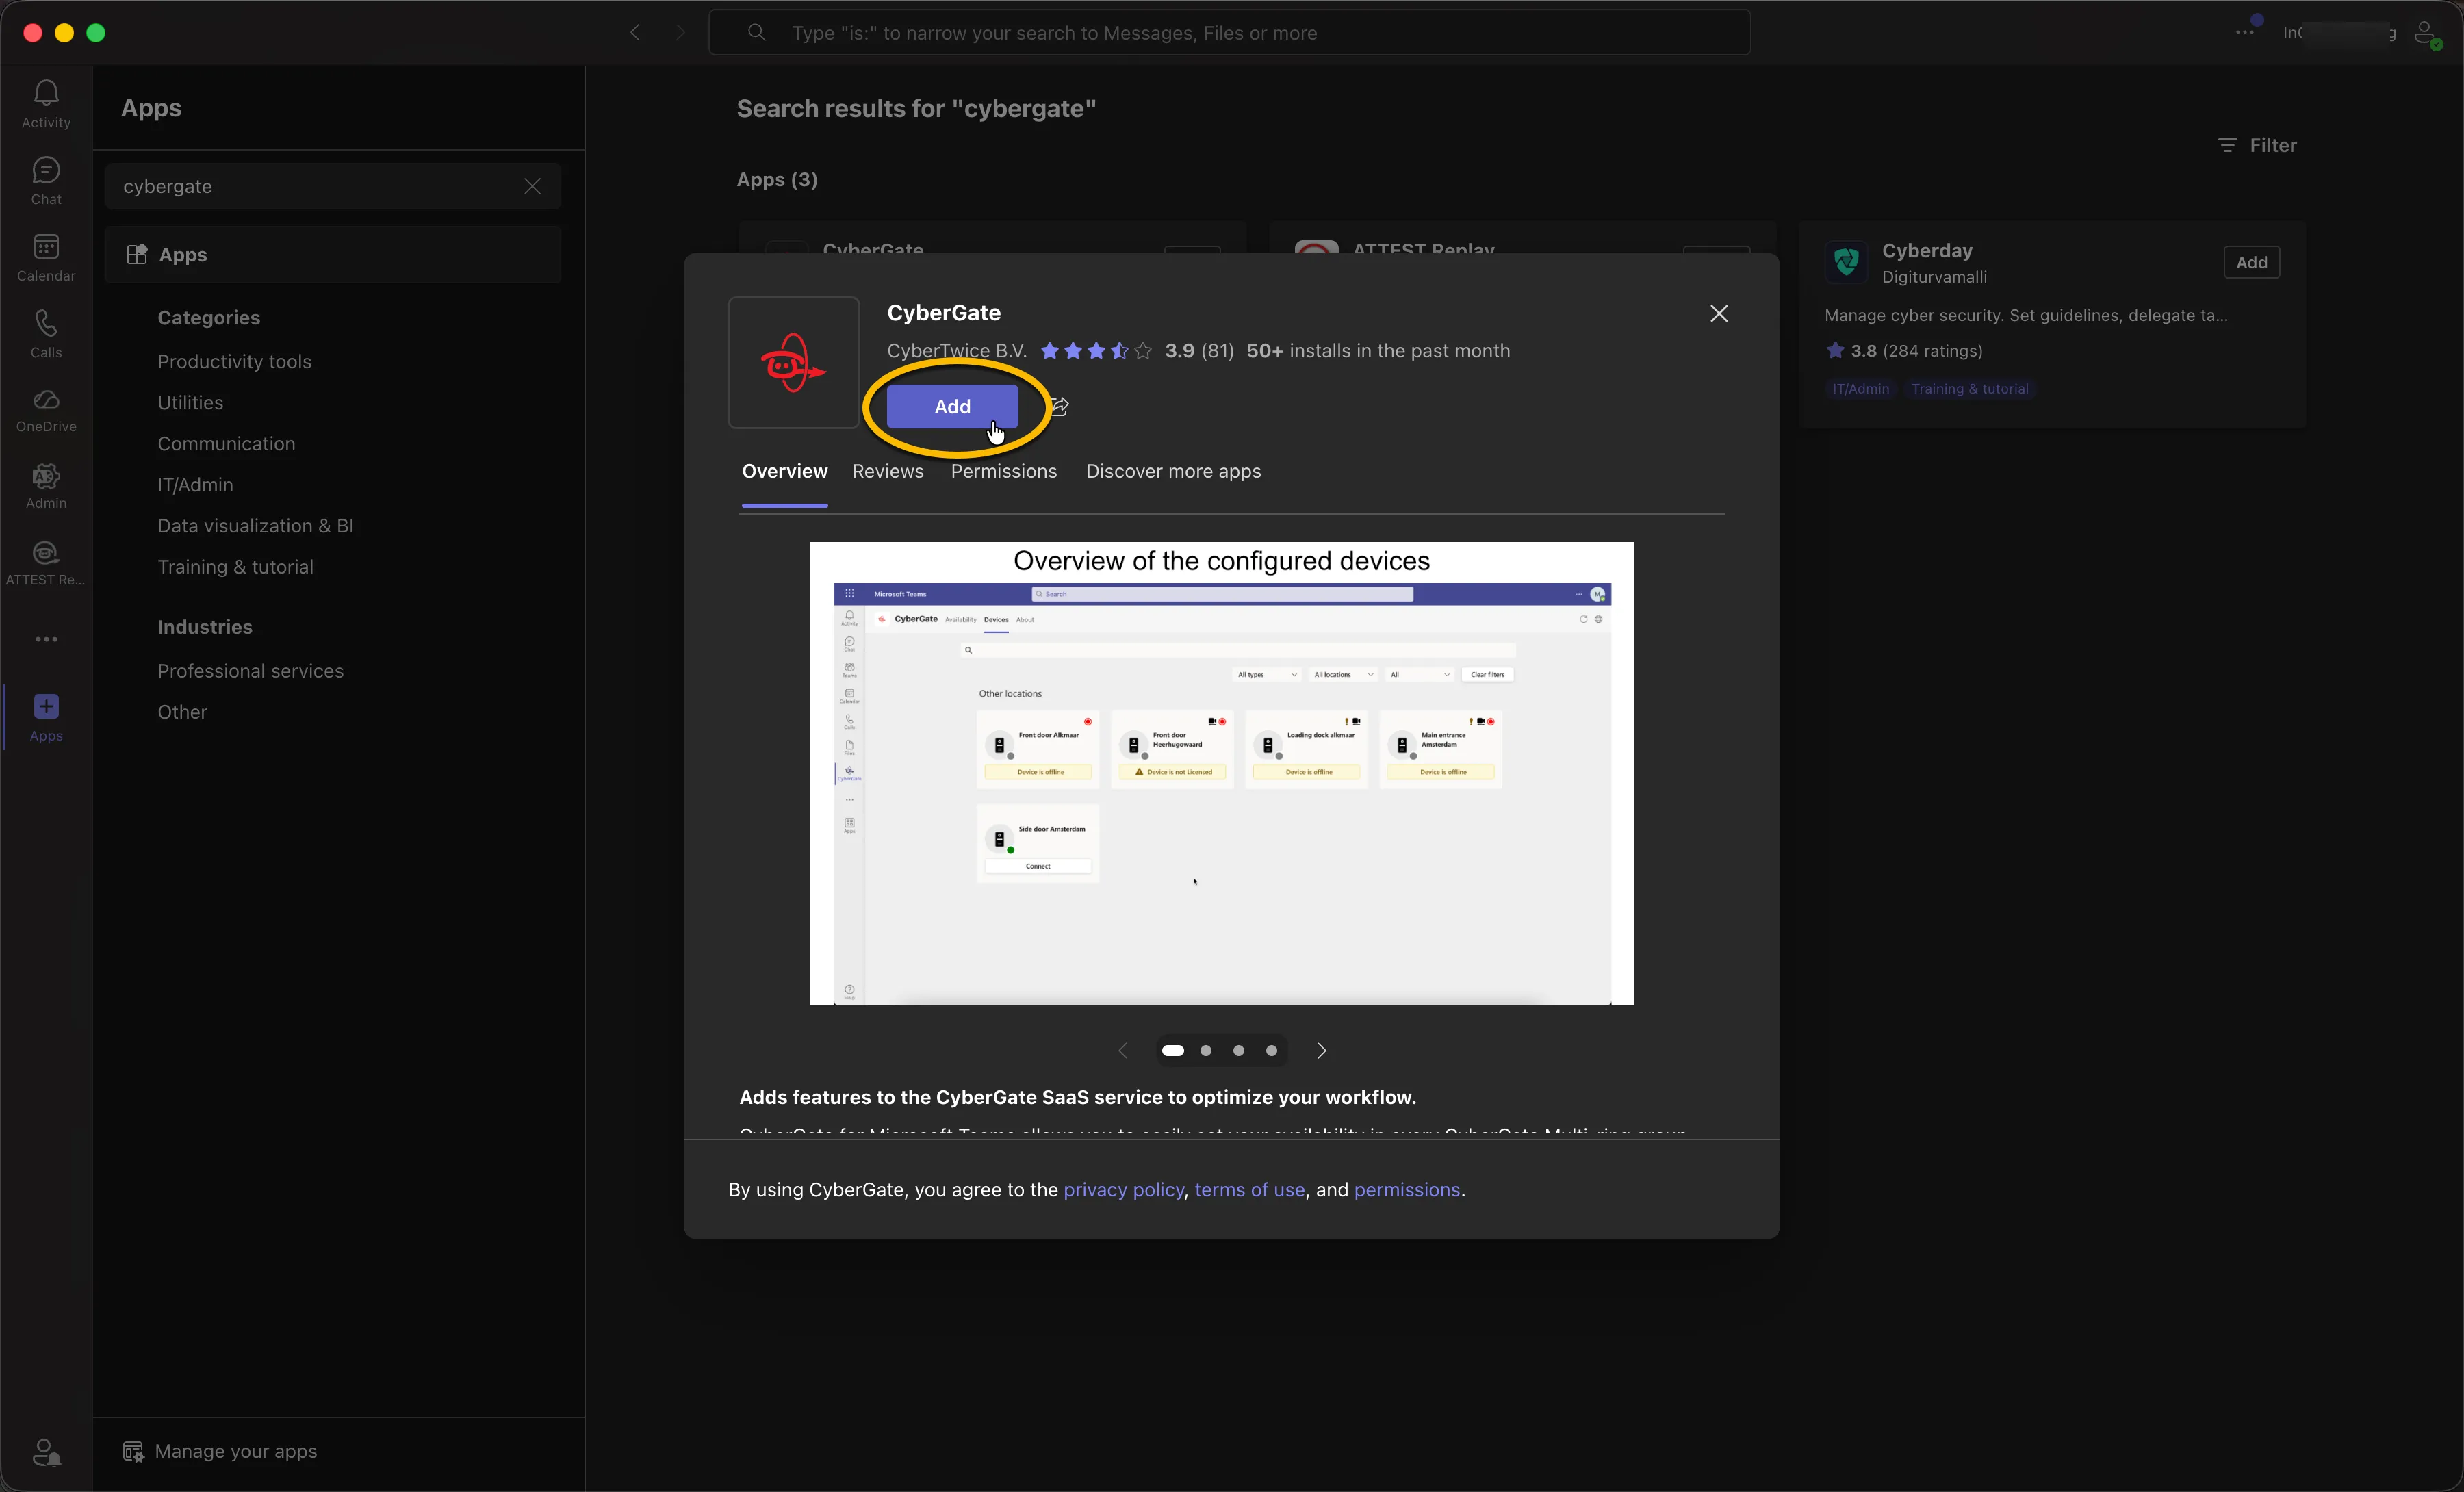Select the first carousel indicator
The width and height of the screenshot is (2464, 1492).
coord(1173,1050)
